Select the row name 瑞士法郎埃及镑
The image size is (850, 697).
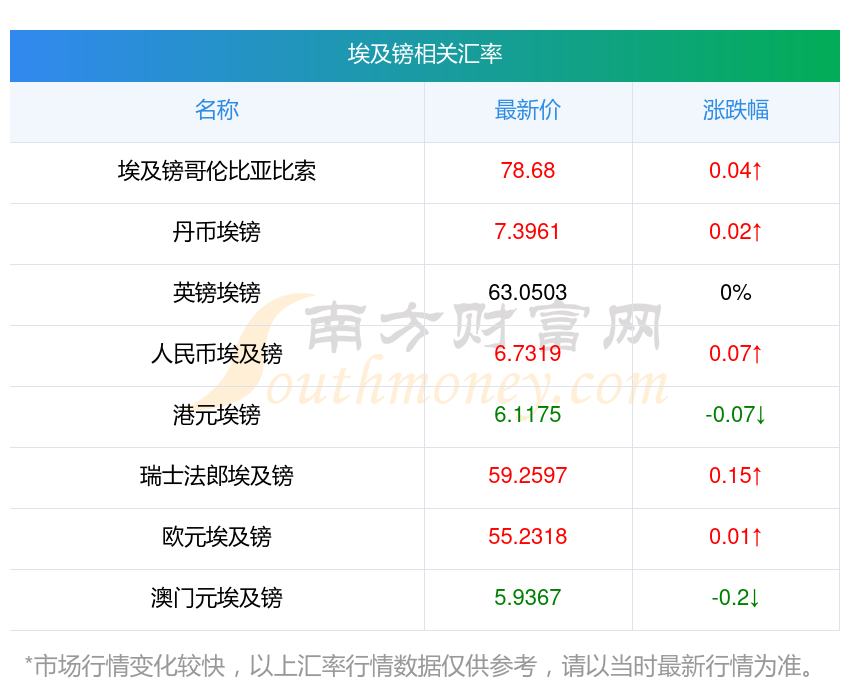(217, 476)
